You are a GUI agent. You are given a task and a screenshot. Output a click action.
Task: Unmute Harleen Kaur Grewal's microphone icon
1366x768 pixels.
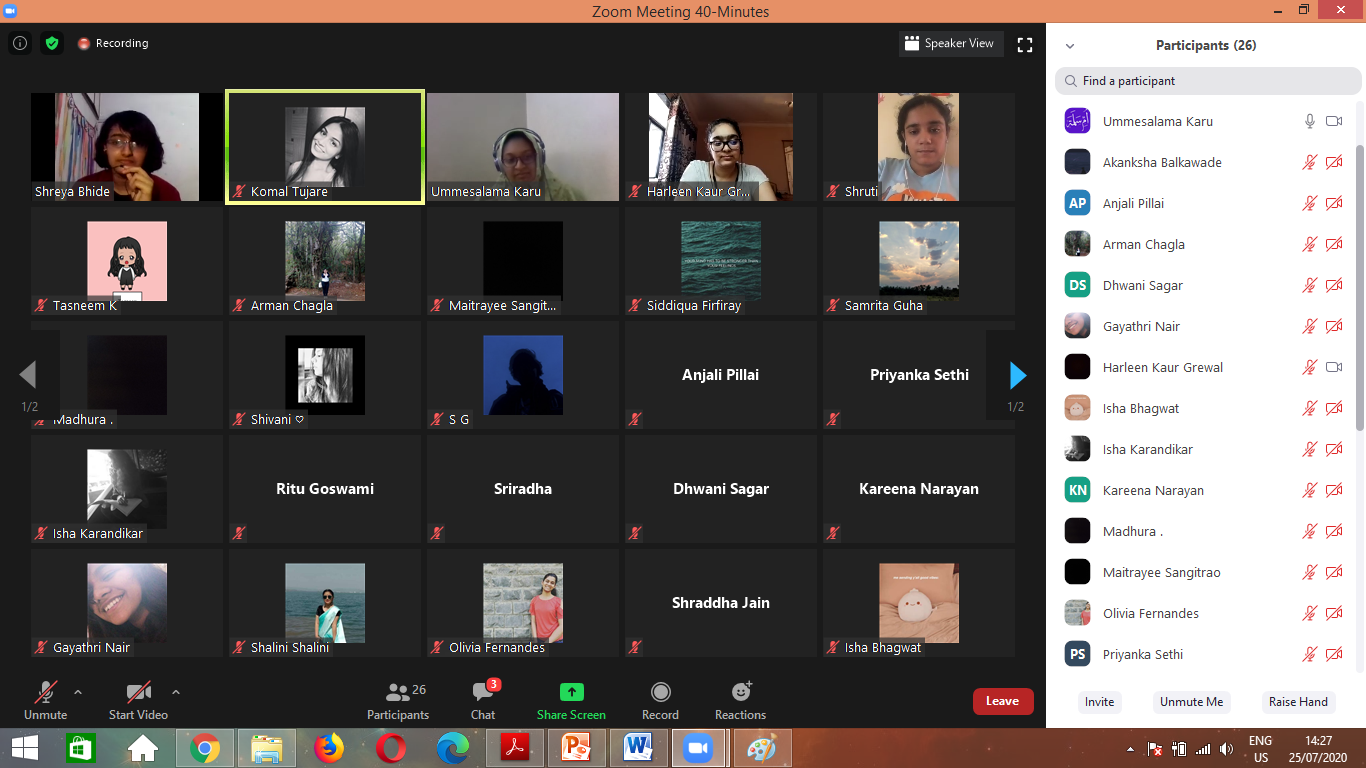click(1310, 367)
